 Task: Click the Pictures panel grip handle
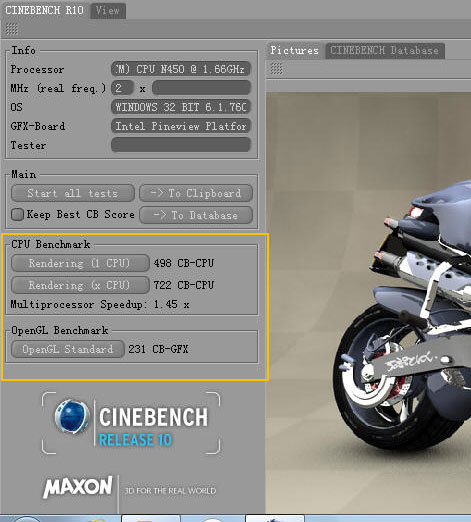pos(276,69)
